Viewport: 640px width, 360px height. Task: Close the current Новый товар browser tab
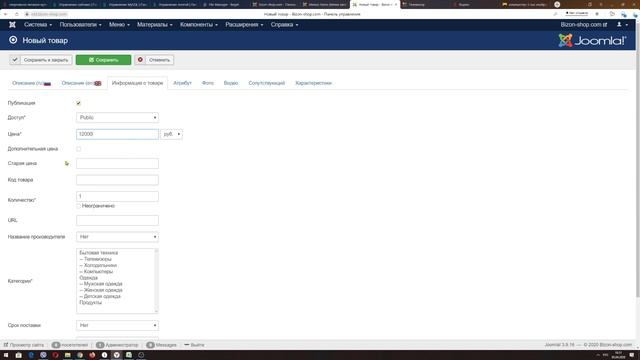396,4
